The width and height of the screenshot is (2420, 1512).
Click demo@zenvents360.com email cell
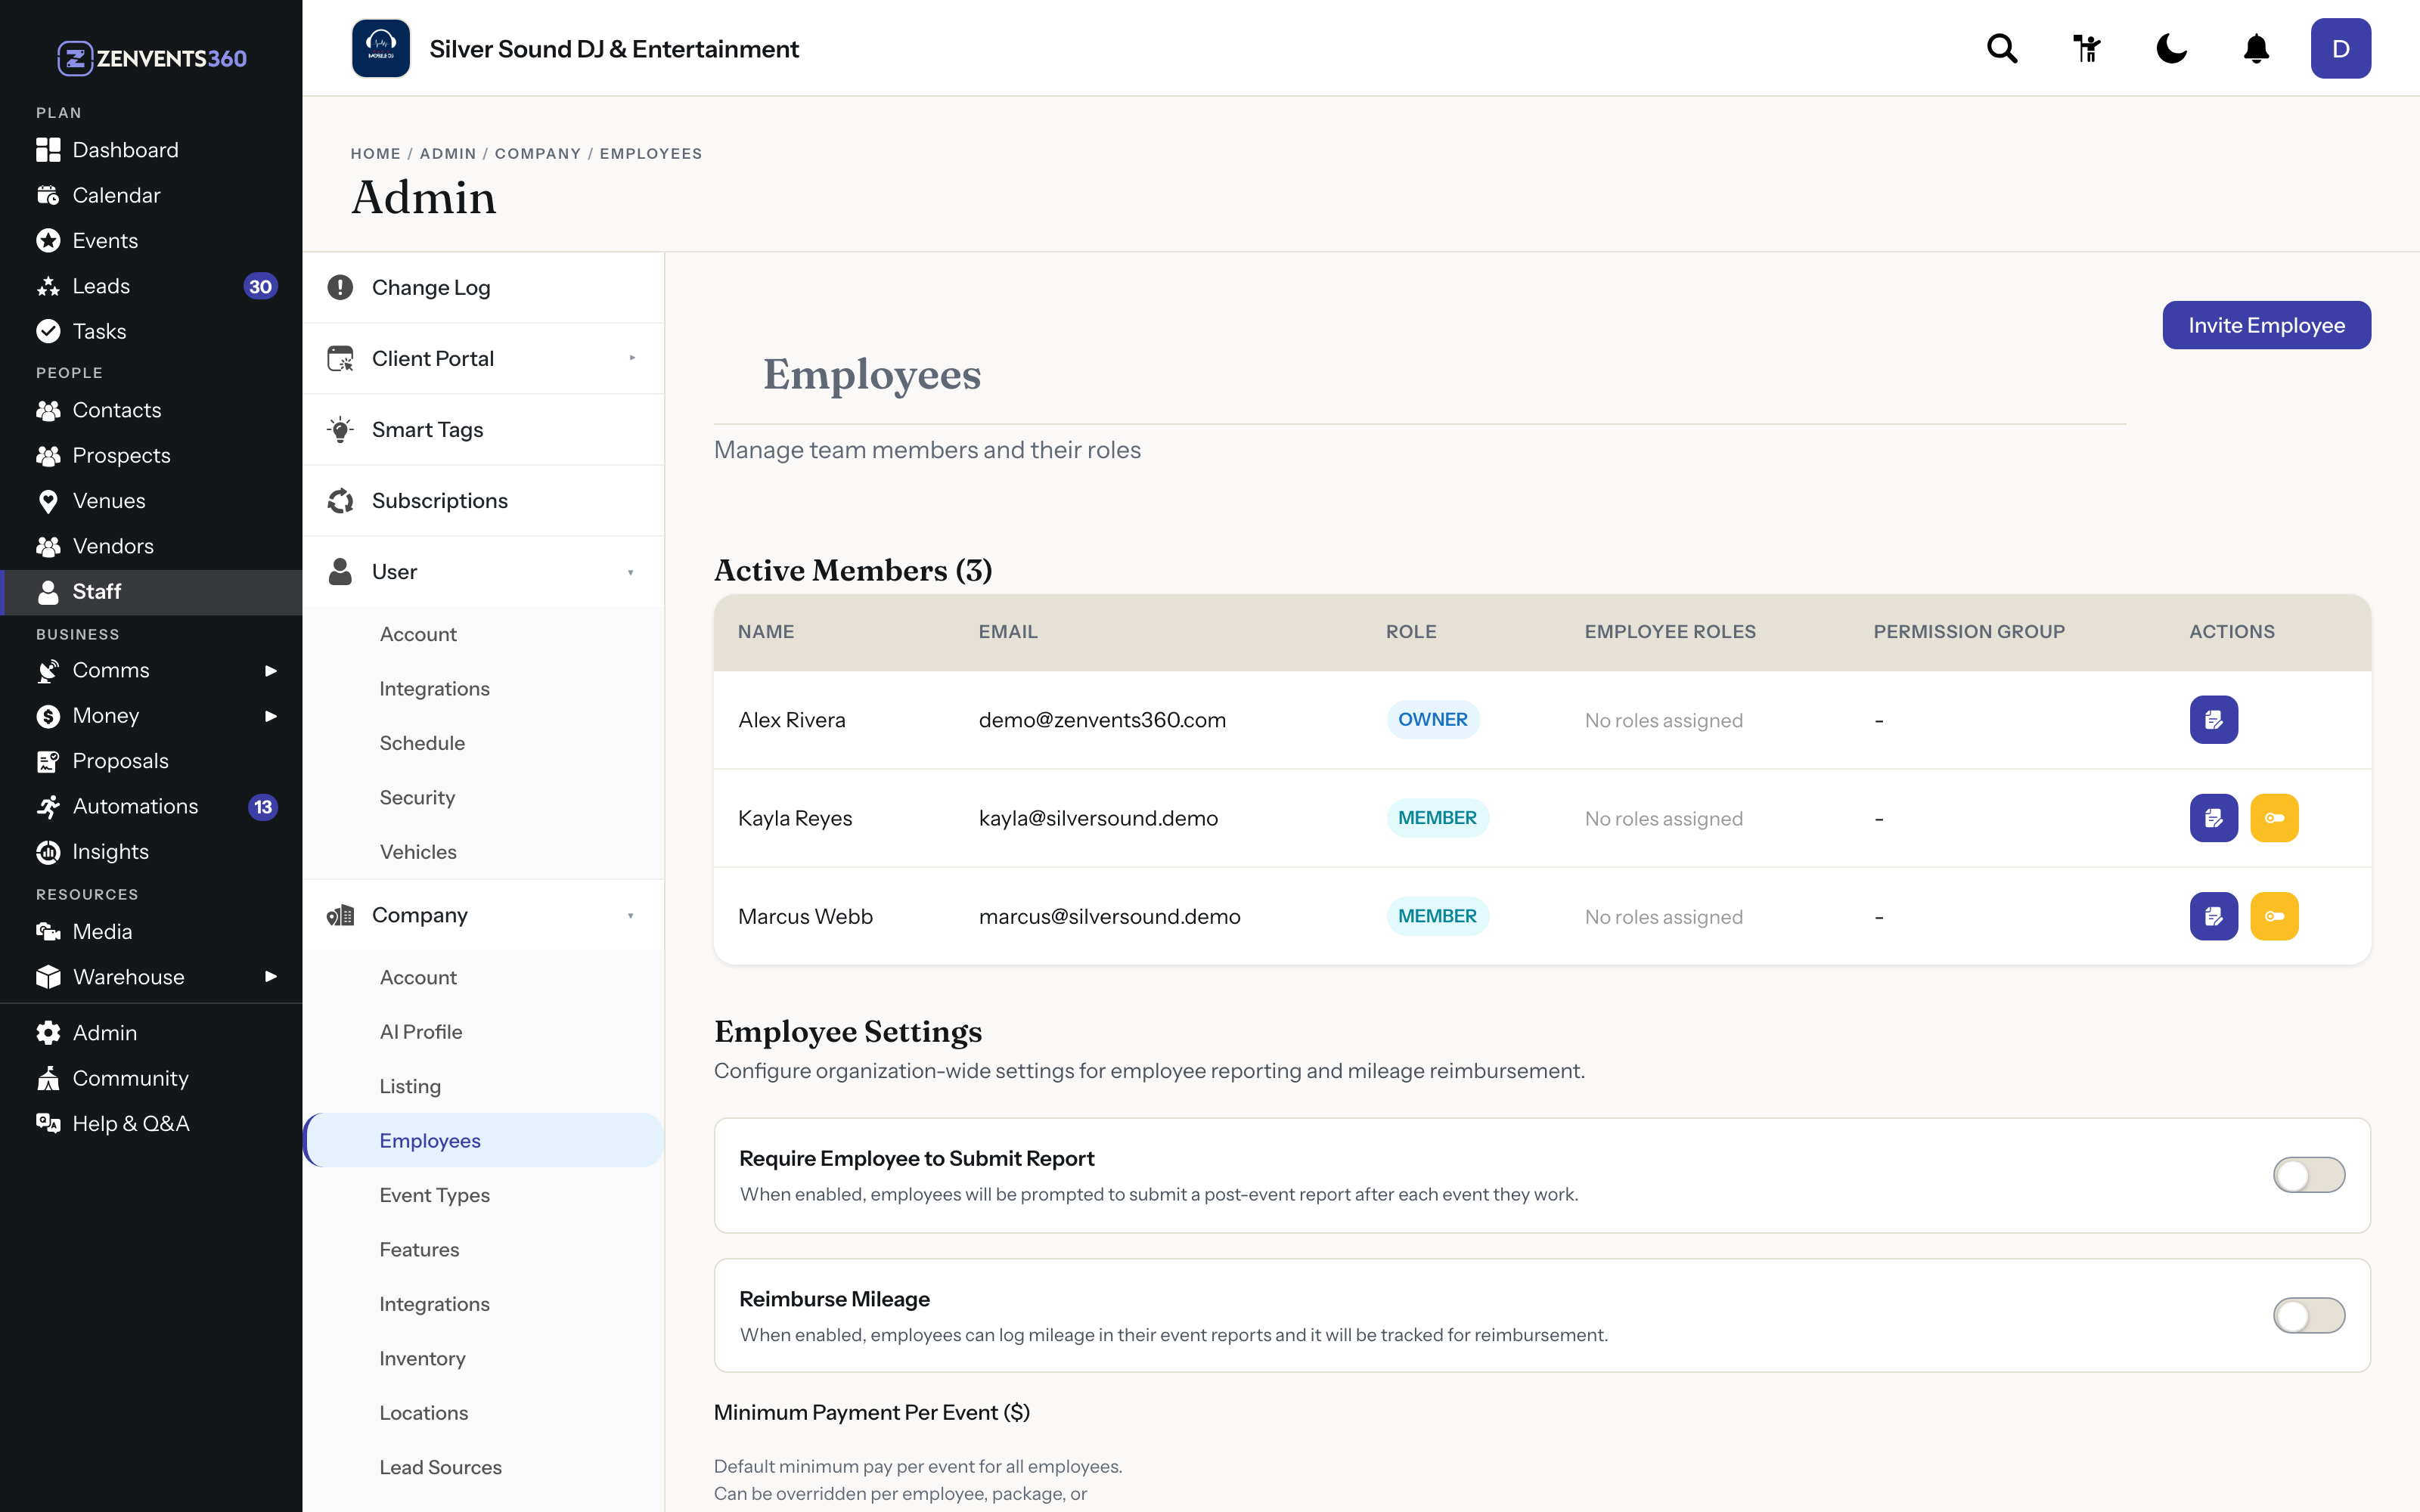coord(1102,720)
